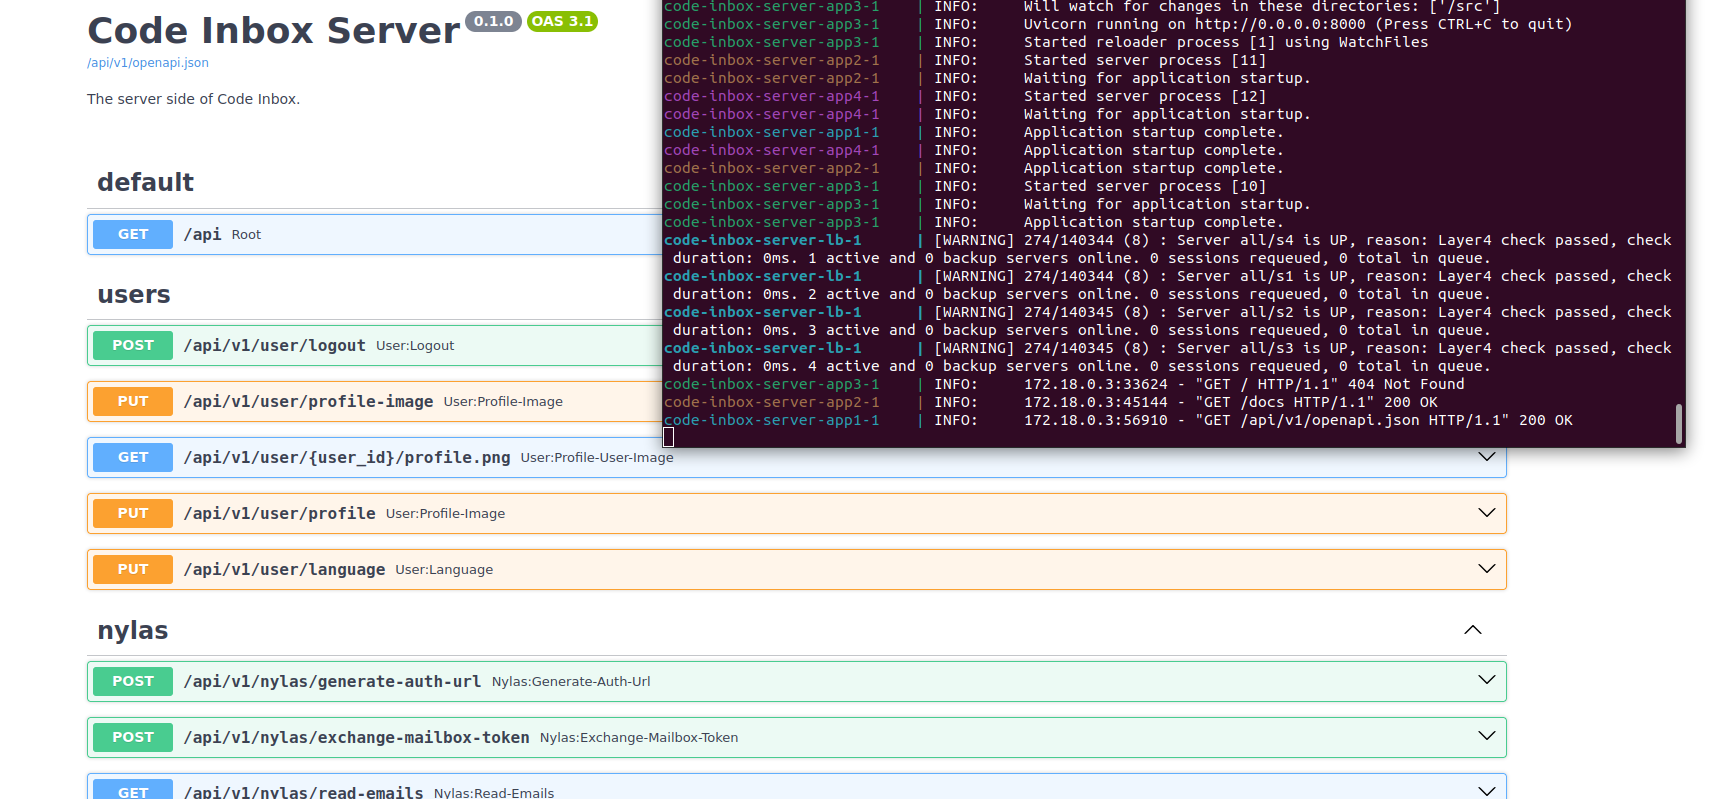Click the terminal line Started server process [12]
The height and width of the screenshot is (799, 1731).
coord(965,96)
